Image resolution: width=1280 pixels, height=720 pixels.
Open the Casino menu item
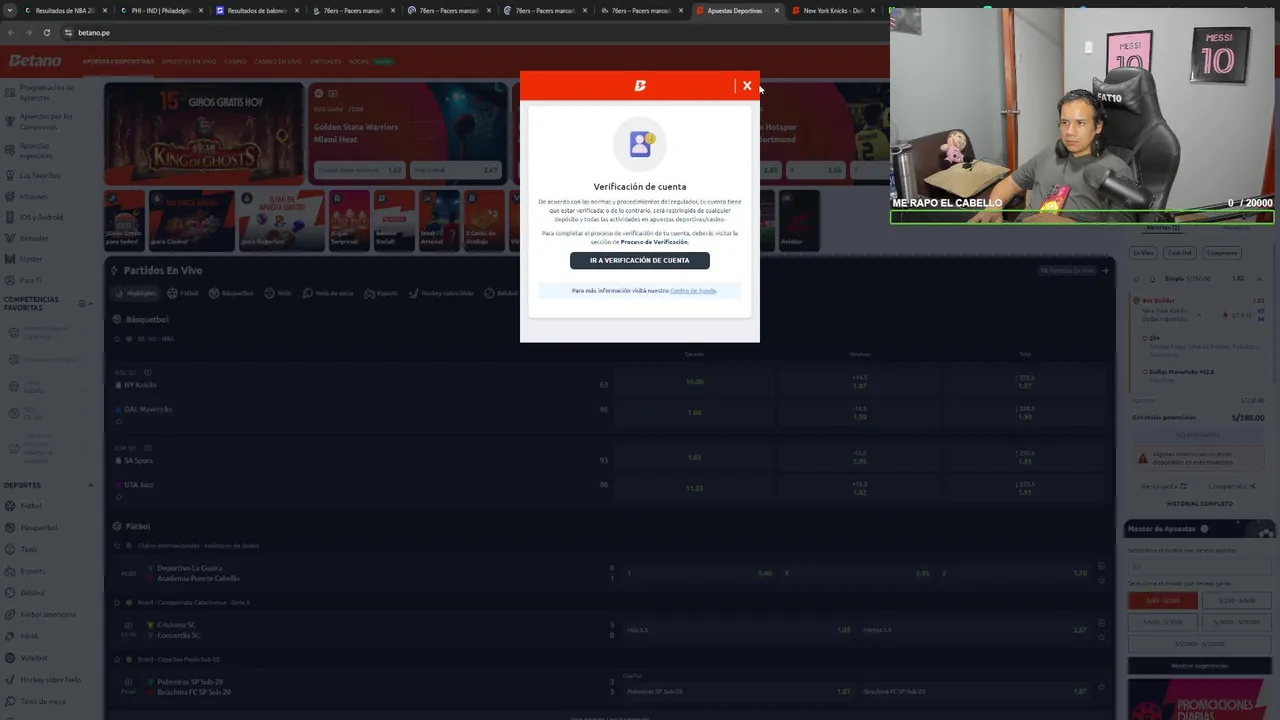tap(235, 62)
